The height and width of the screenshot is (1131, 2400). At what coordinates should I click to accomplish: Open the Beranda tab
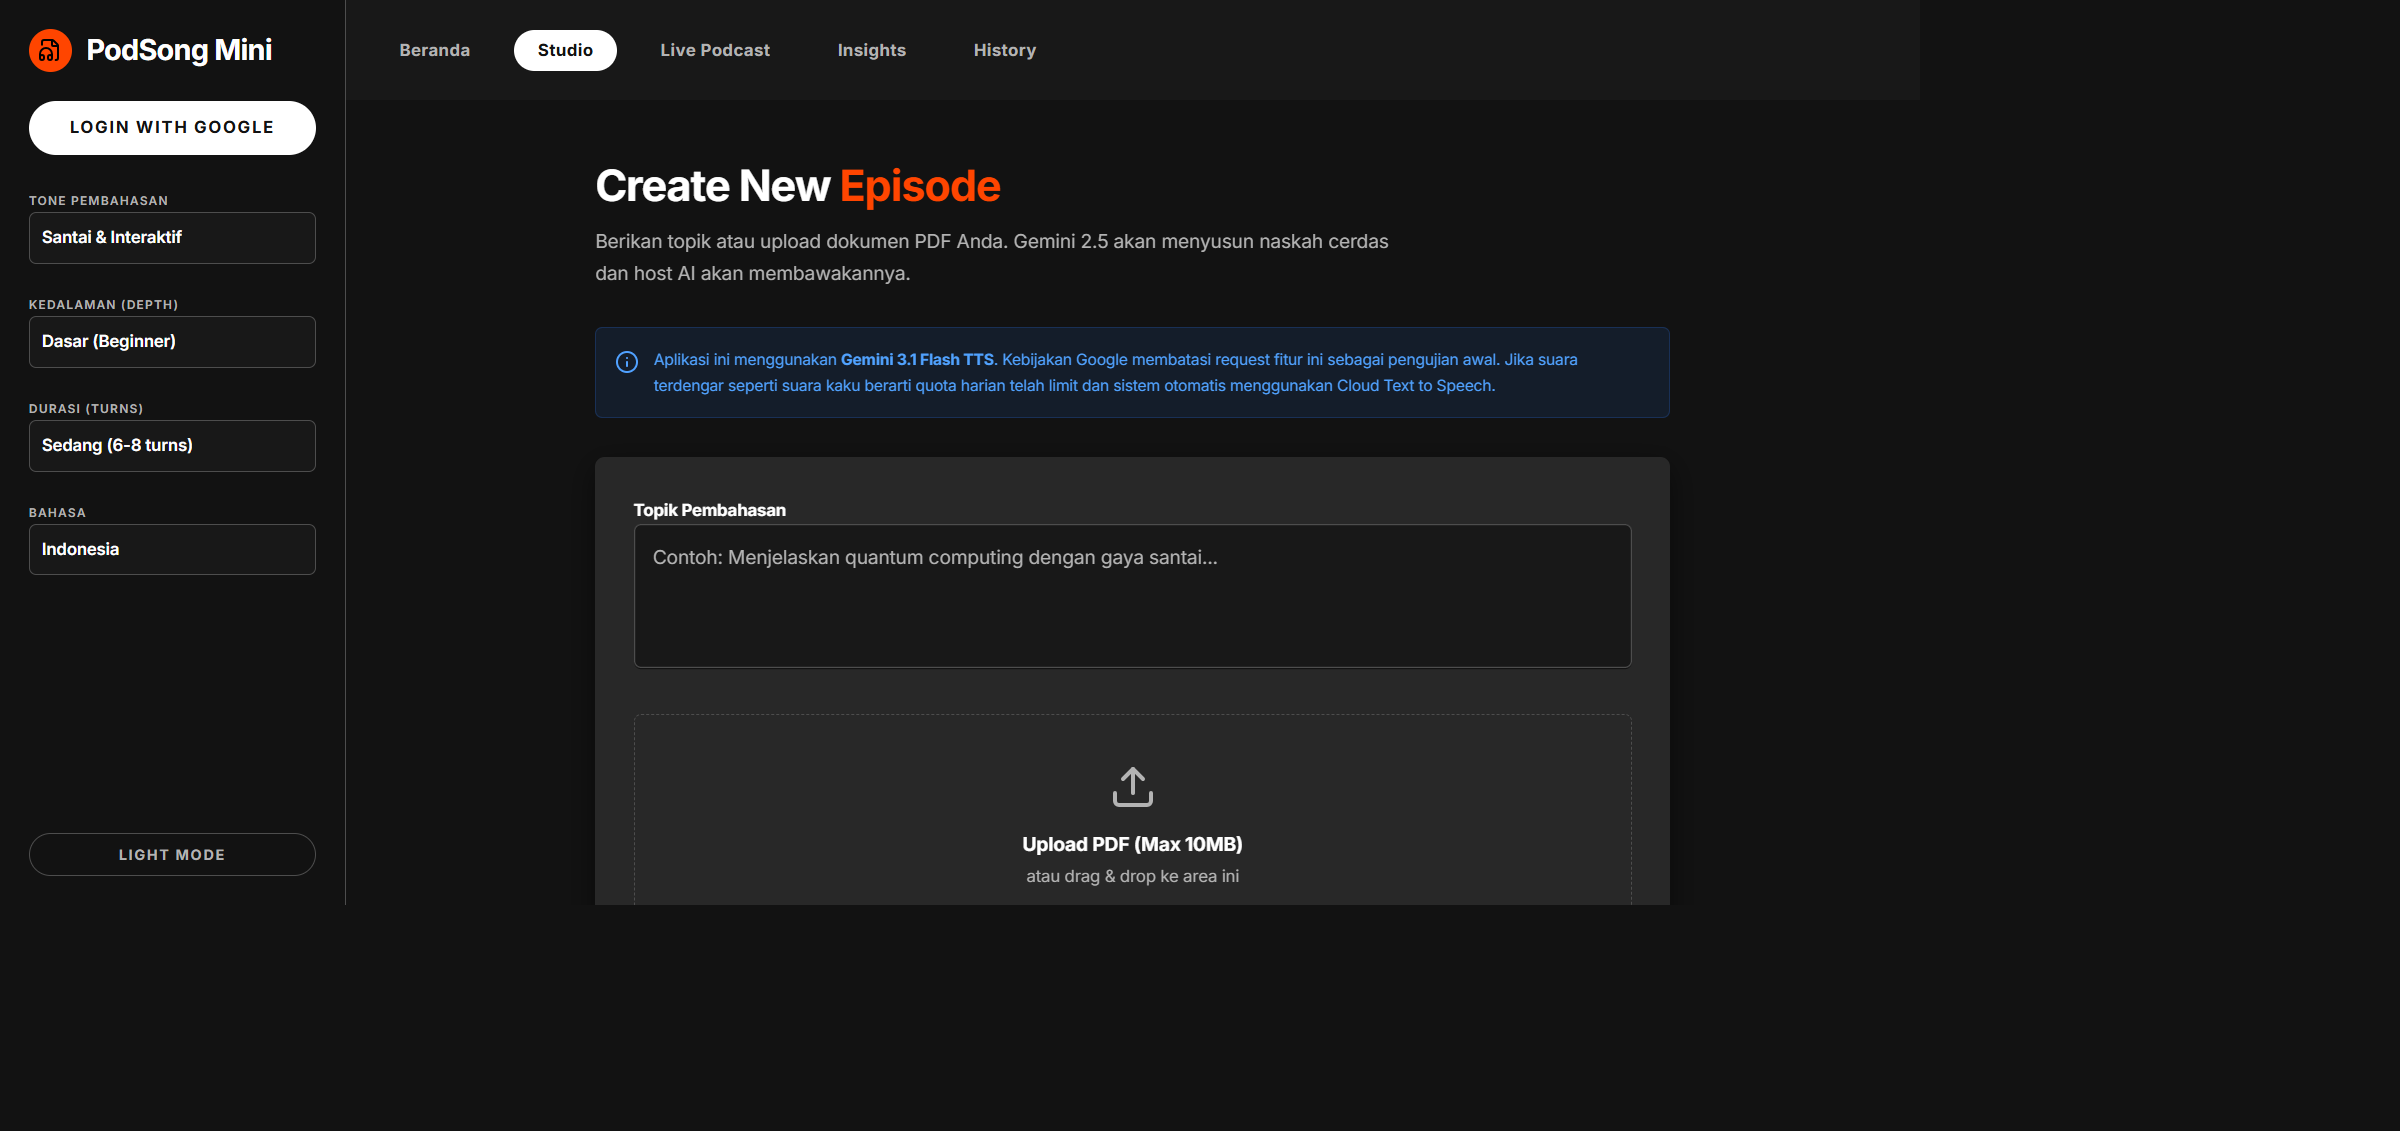coord(434,50)
